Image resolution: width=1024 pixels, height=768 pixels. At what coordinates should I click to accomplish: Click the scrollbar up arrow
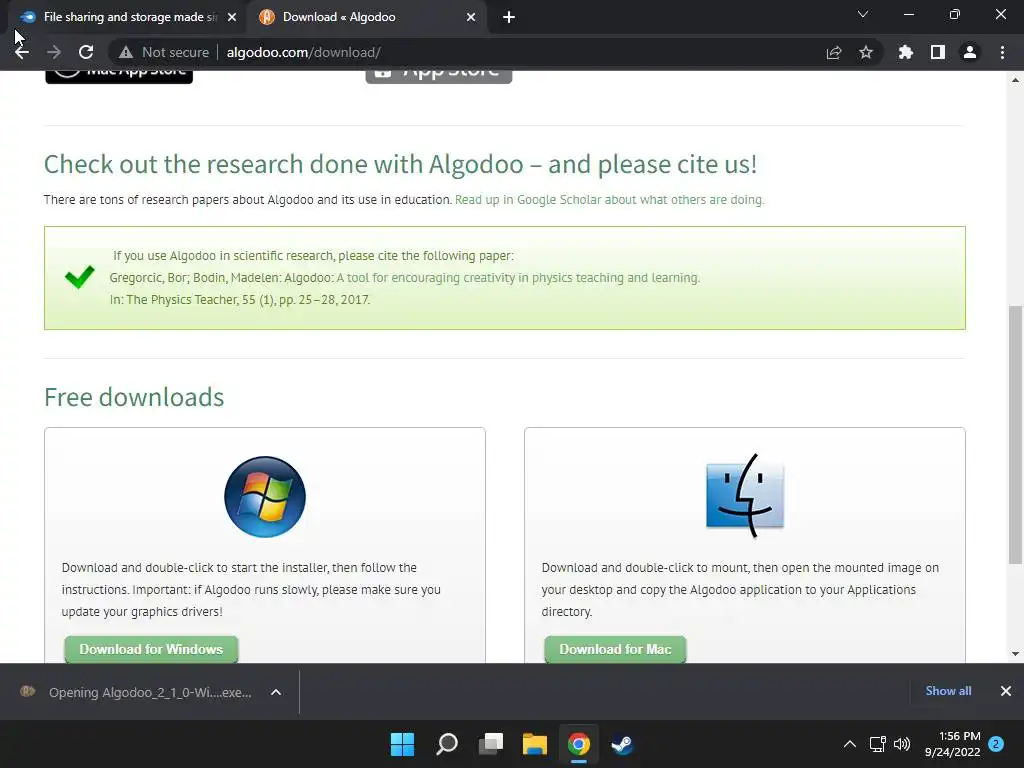pos(1015,80)
